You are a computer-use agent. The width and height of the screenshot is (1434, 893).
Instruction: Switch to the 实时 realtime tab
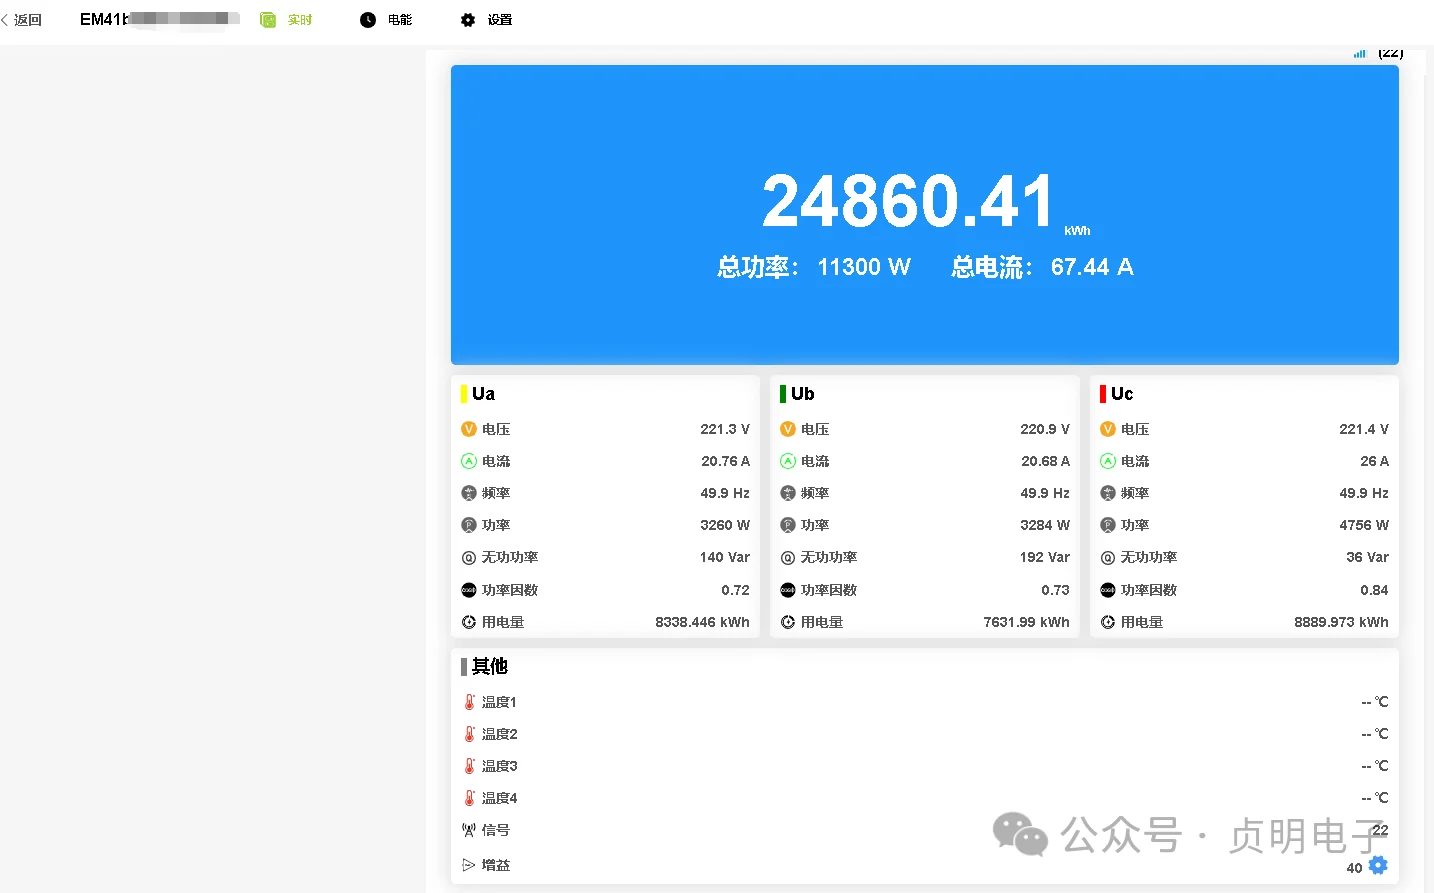tap(286, 20)
